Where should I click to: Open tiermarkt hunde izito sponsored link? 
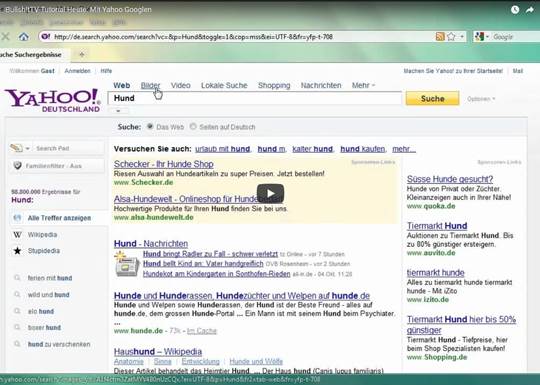click(436, 273)
